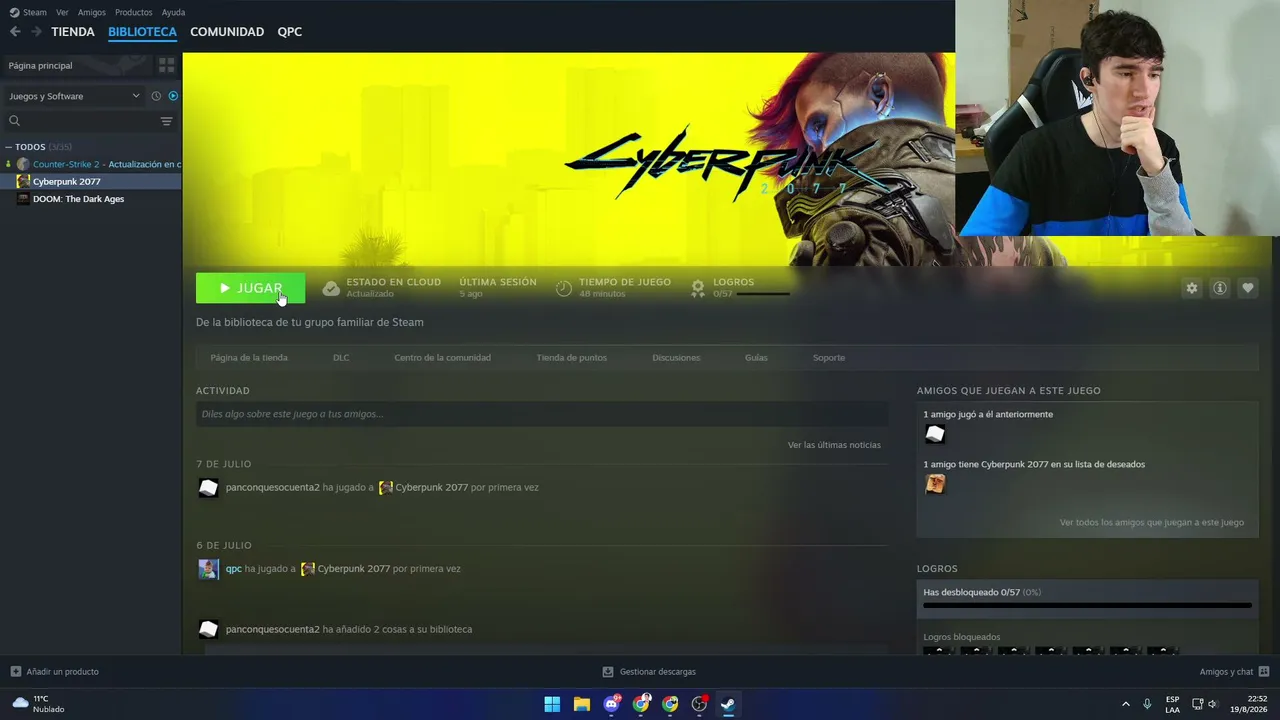Click Ver todos los amigos link
This screenshot has width=1280, height=720.
[1152, 523]
